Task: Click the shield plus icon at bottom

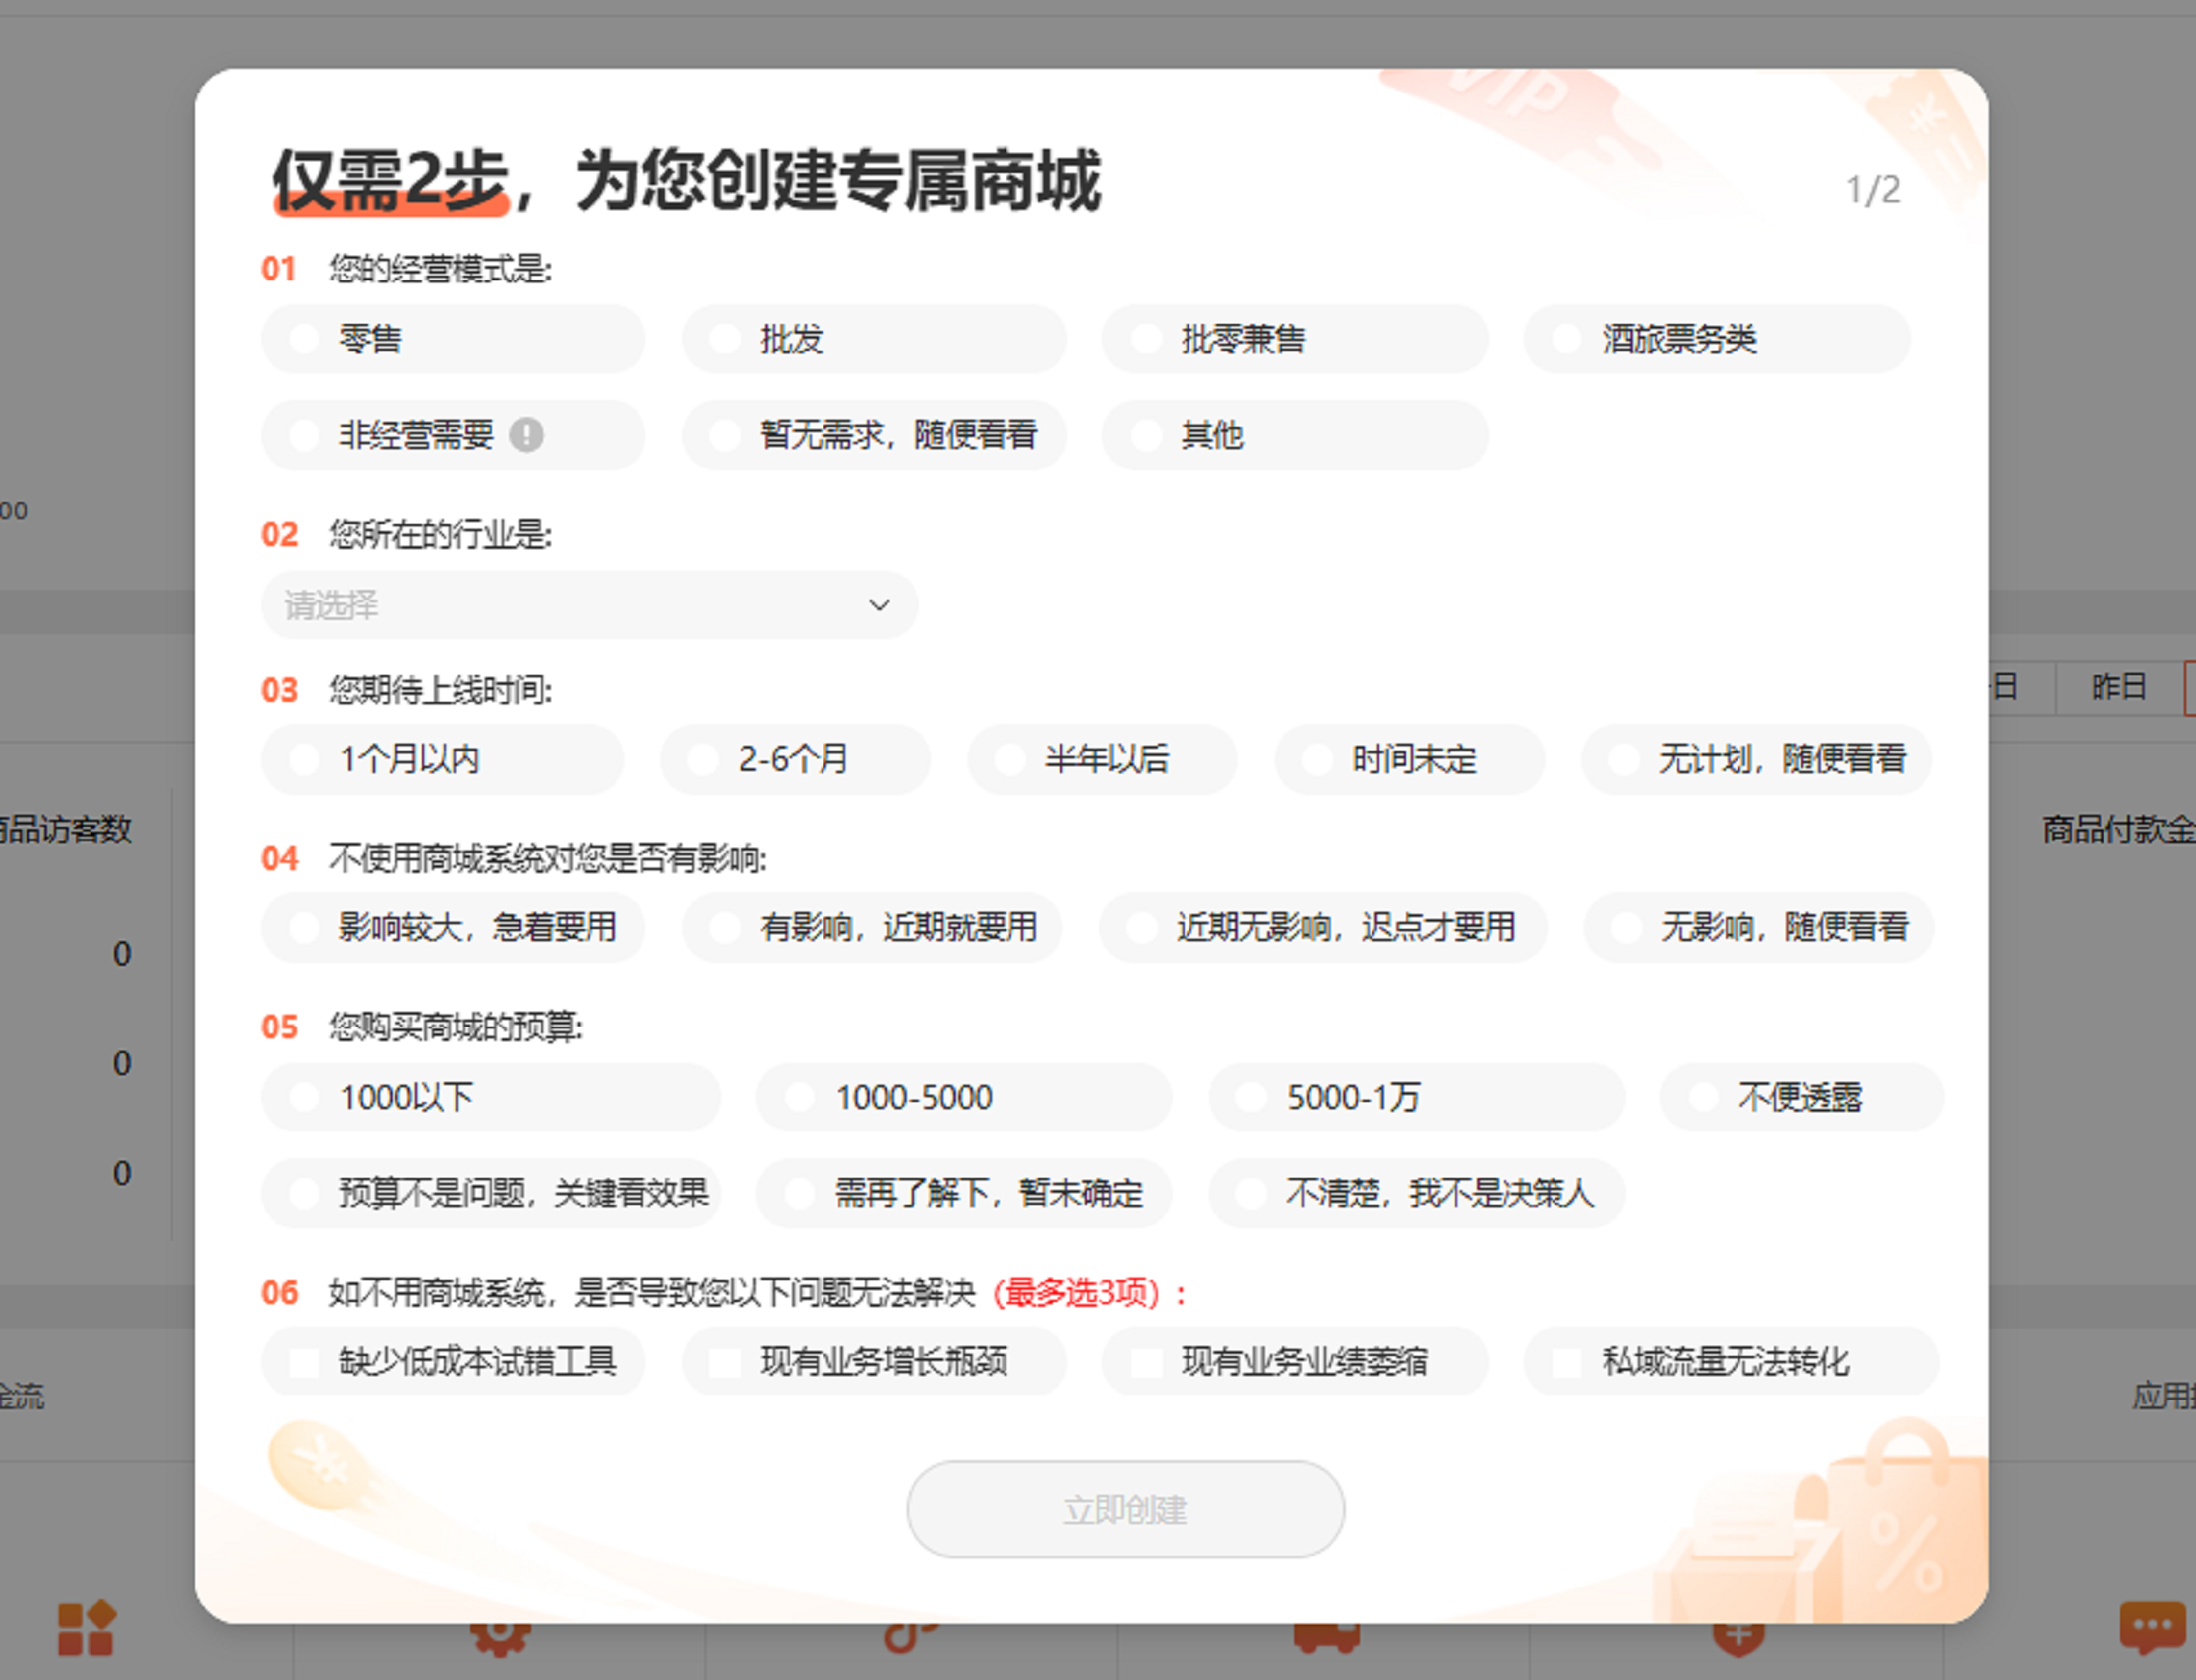Action: (1738, 1639)
